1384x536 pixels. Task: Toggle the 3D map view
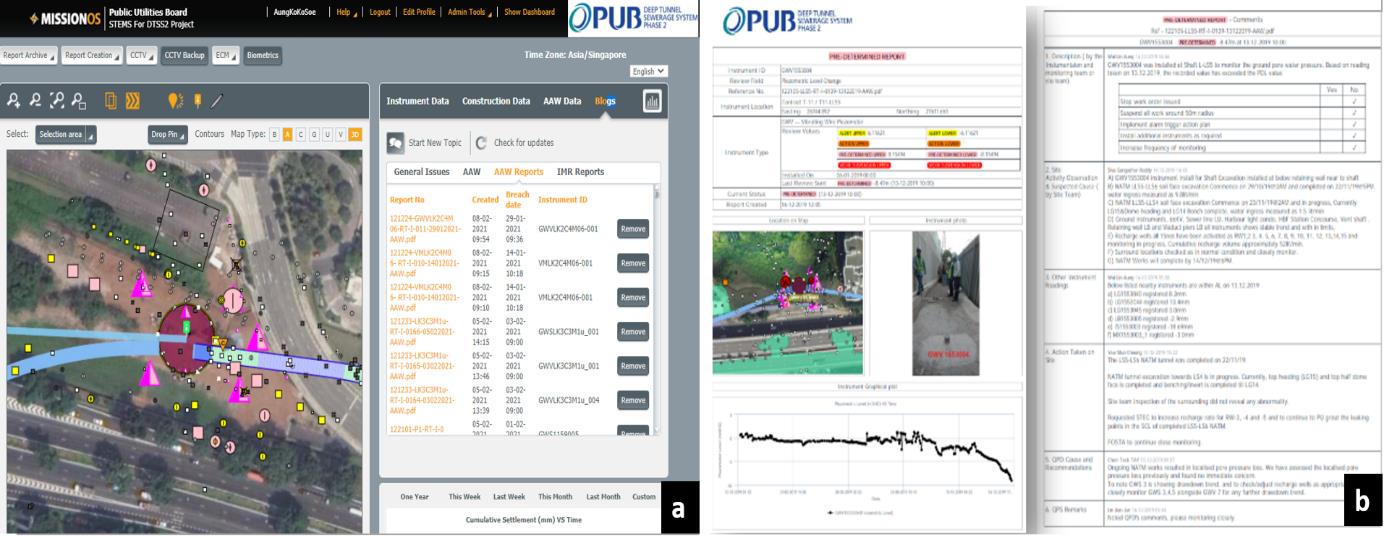click(354, 134)
